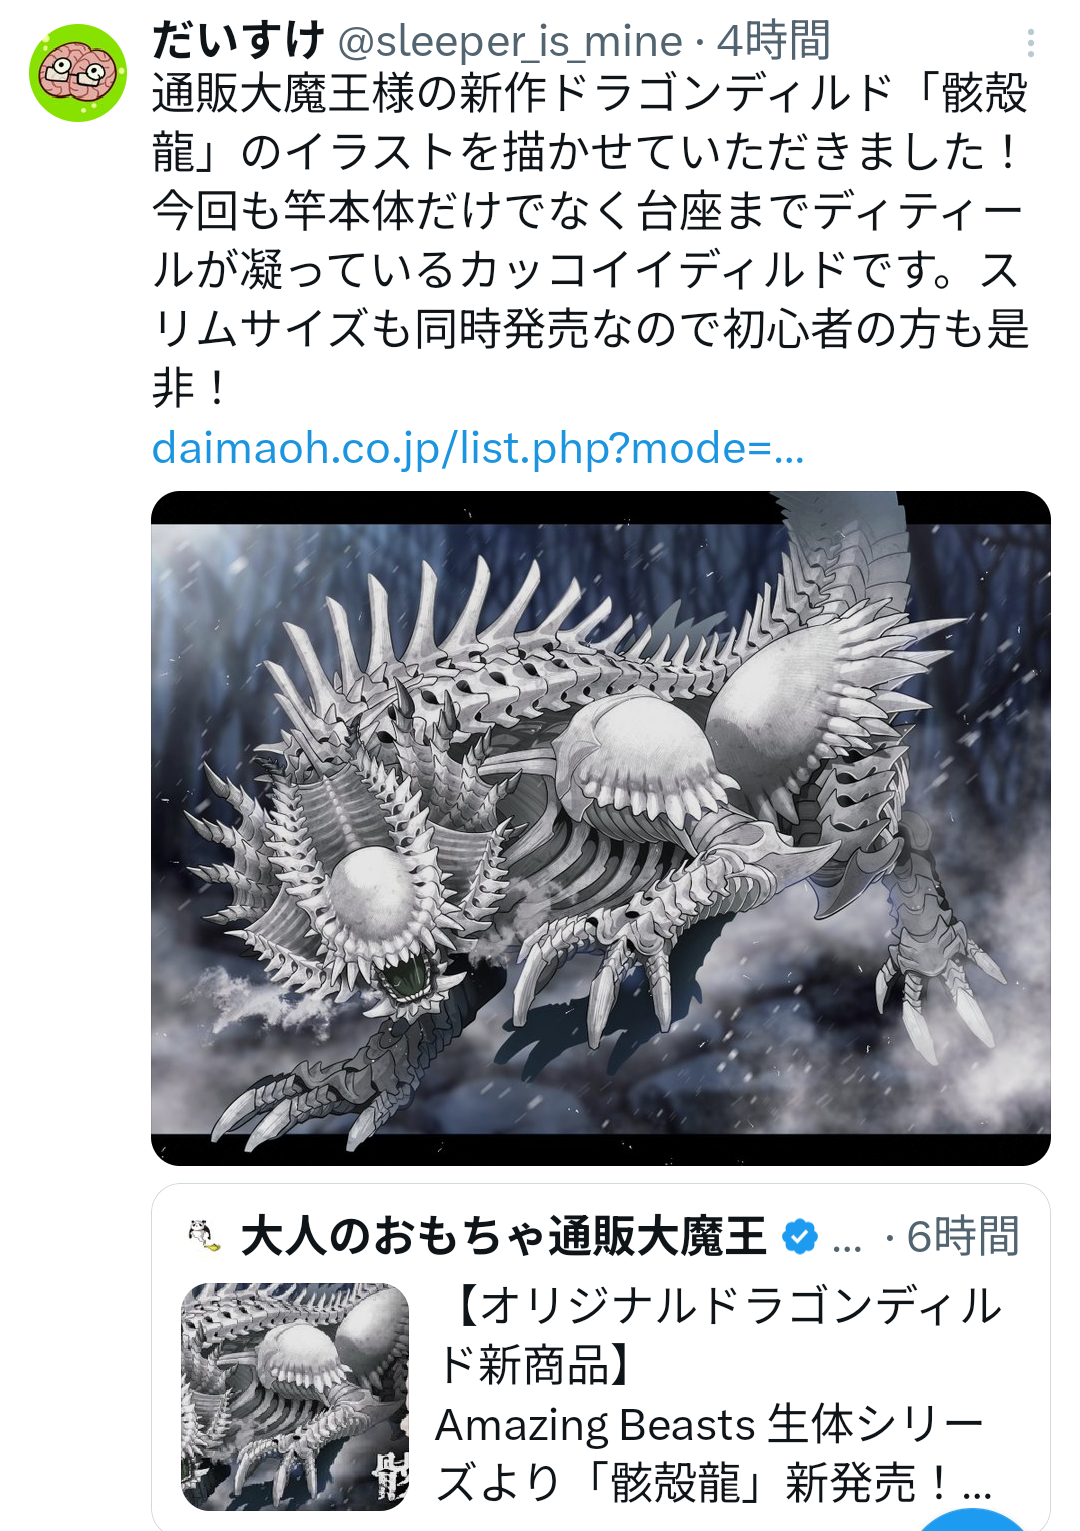
Task: Open the large bone dragon illustration
Action: (600, 828)
